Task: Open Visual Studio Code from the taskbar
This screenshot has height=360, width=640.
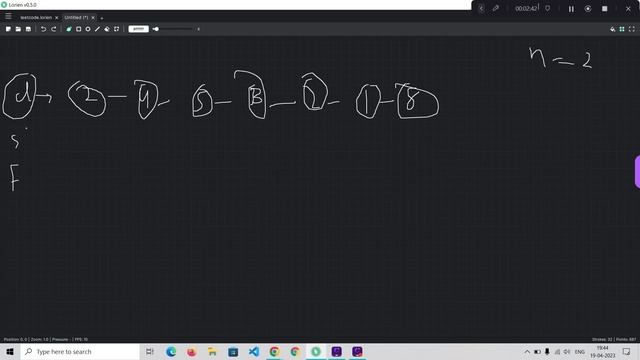Action: click(x=254, y=351)
